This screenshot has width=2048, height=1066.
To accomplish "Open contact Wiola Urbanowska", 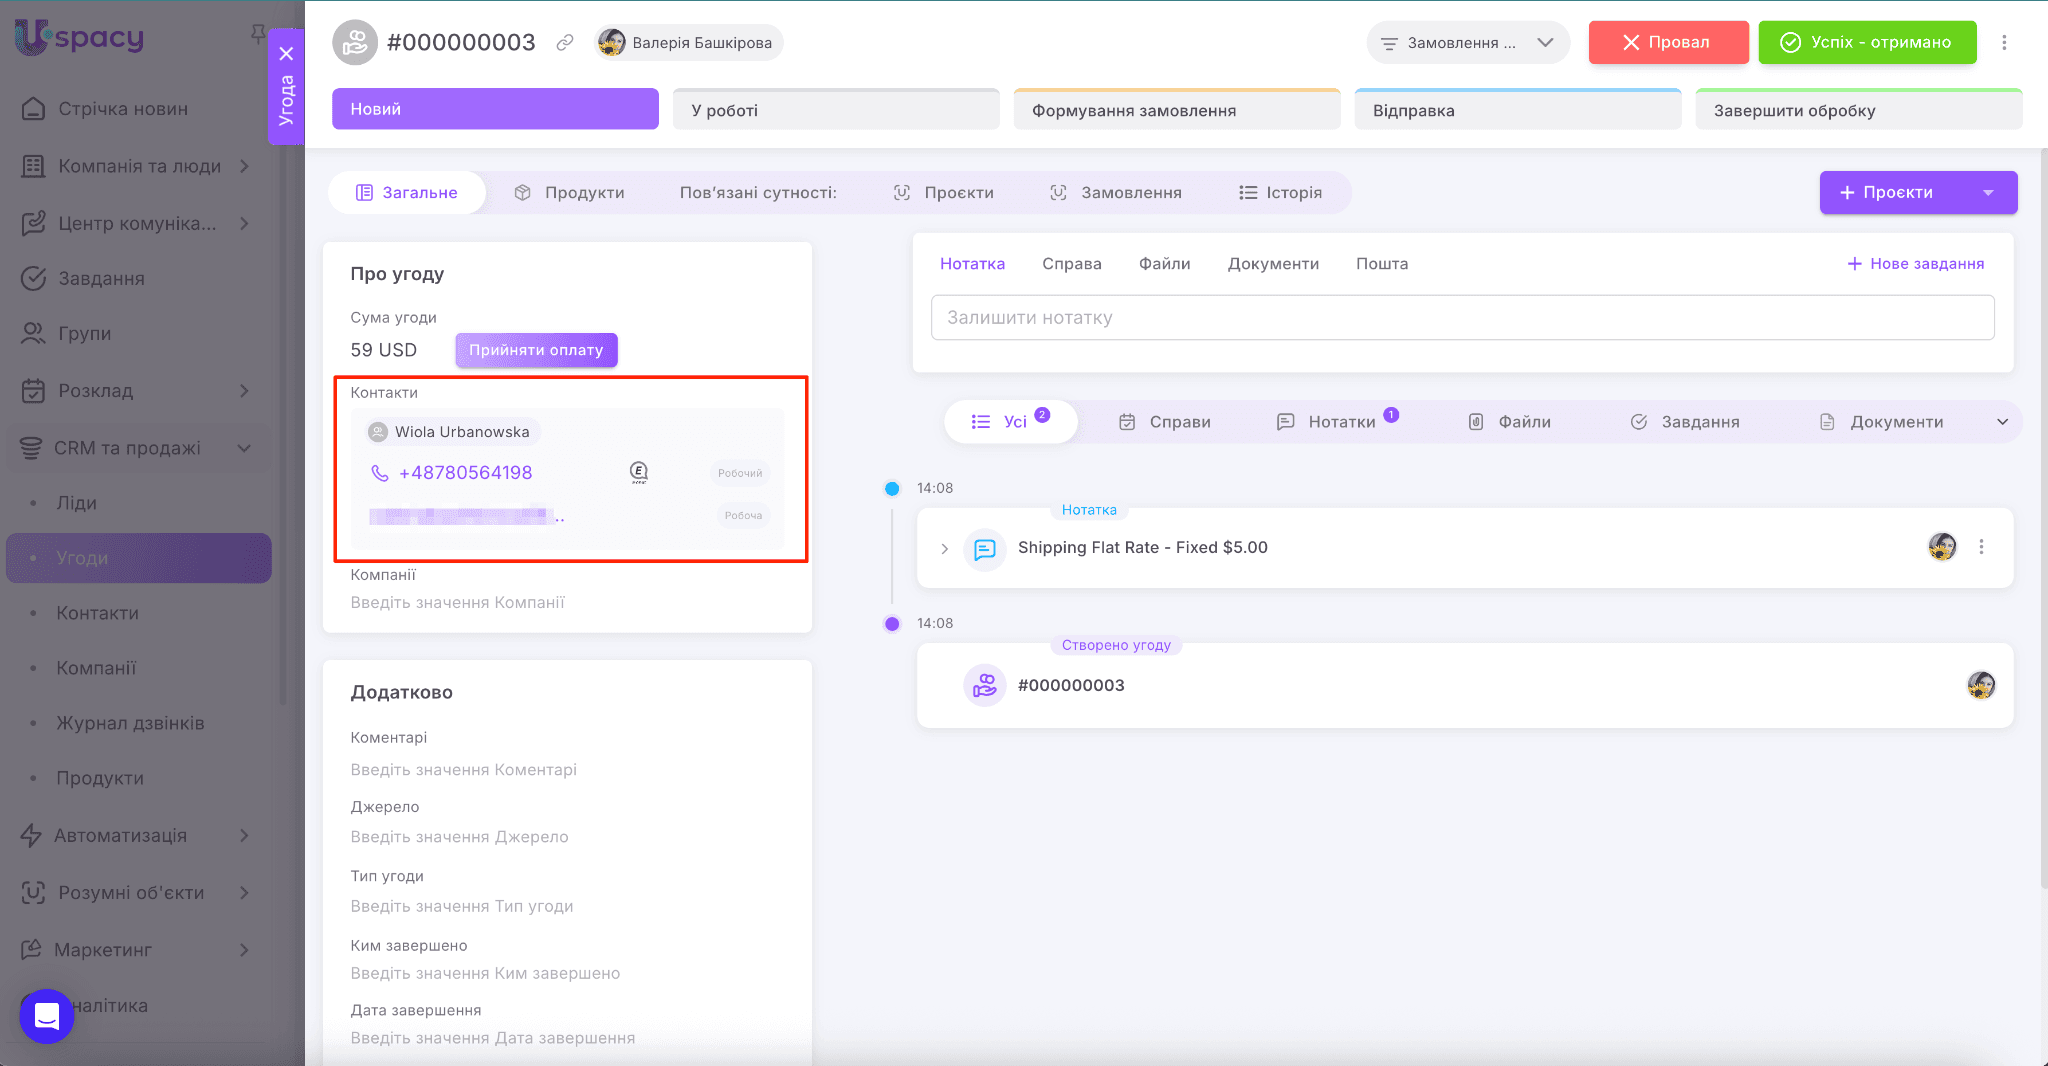I will 452,432.
